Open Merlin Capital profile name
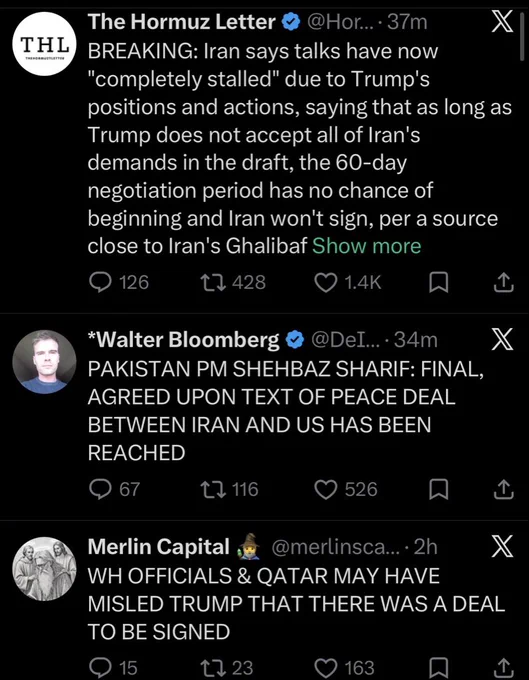The height and width of the screenshot is (680, 529). [x=159, y=546]
